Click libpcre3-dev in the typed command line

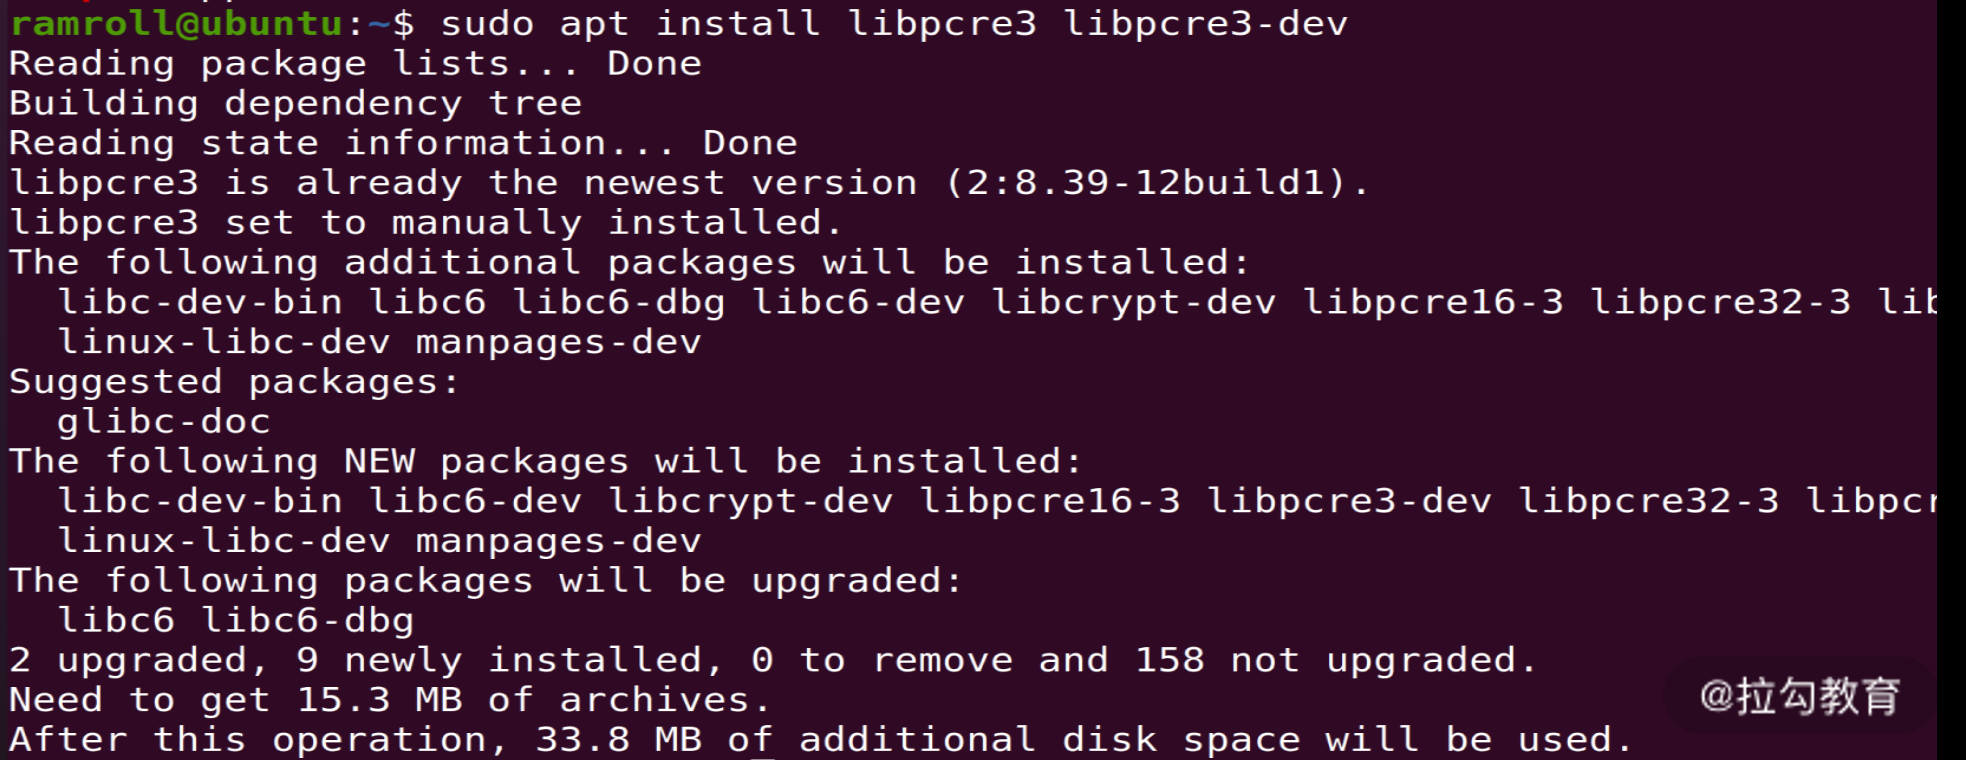[1205, 23]
